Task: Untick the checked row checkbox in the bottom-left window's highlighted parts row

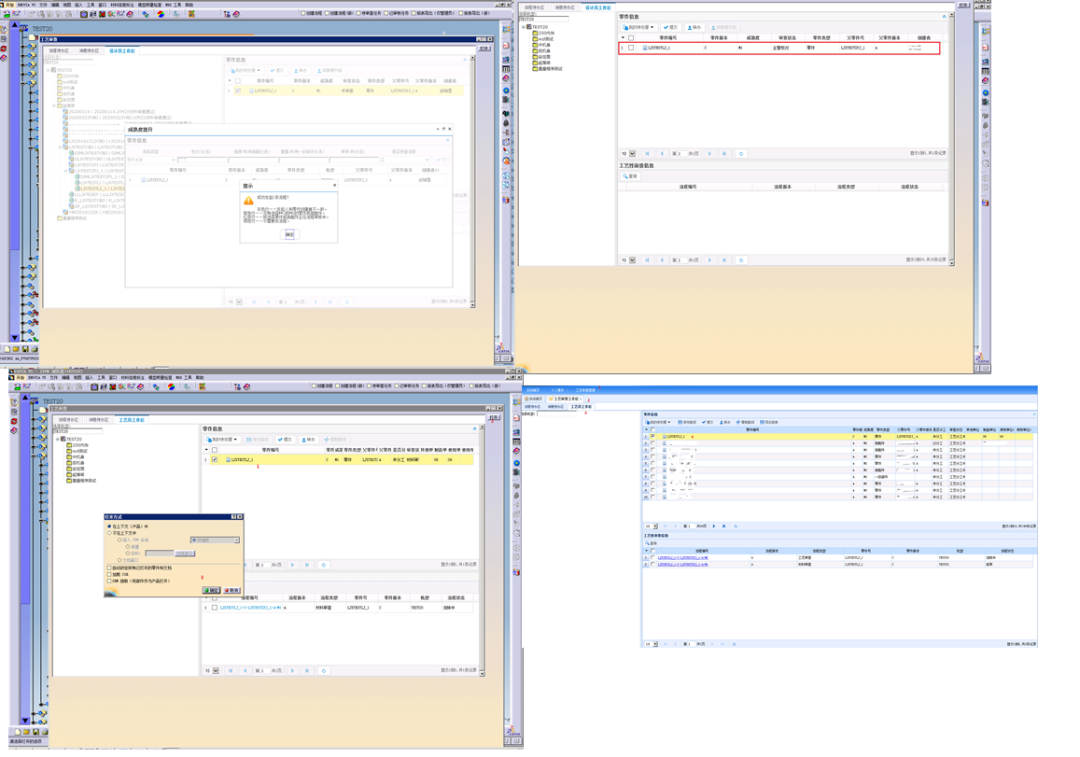Action: (214, 459)
